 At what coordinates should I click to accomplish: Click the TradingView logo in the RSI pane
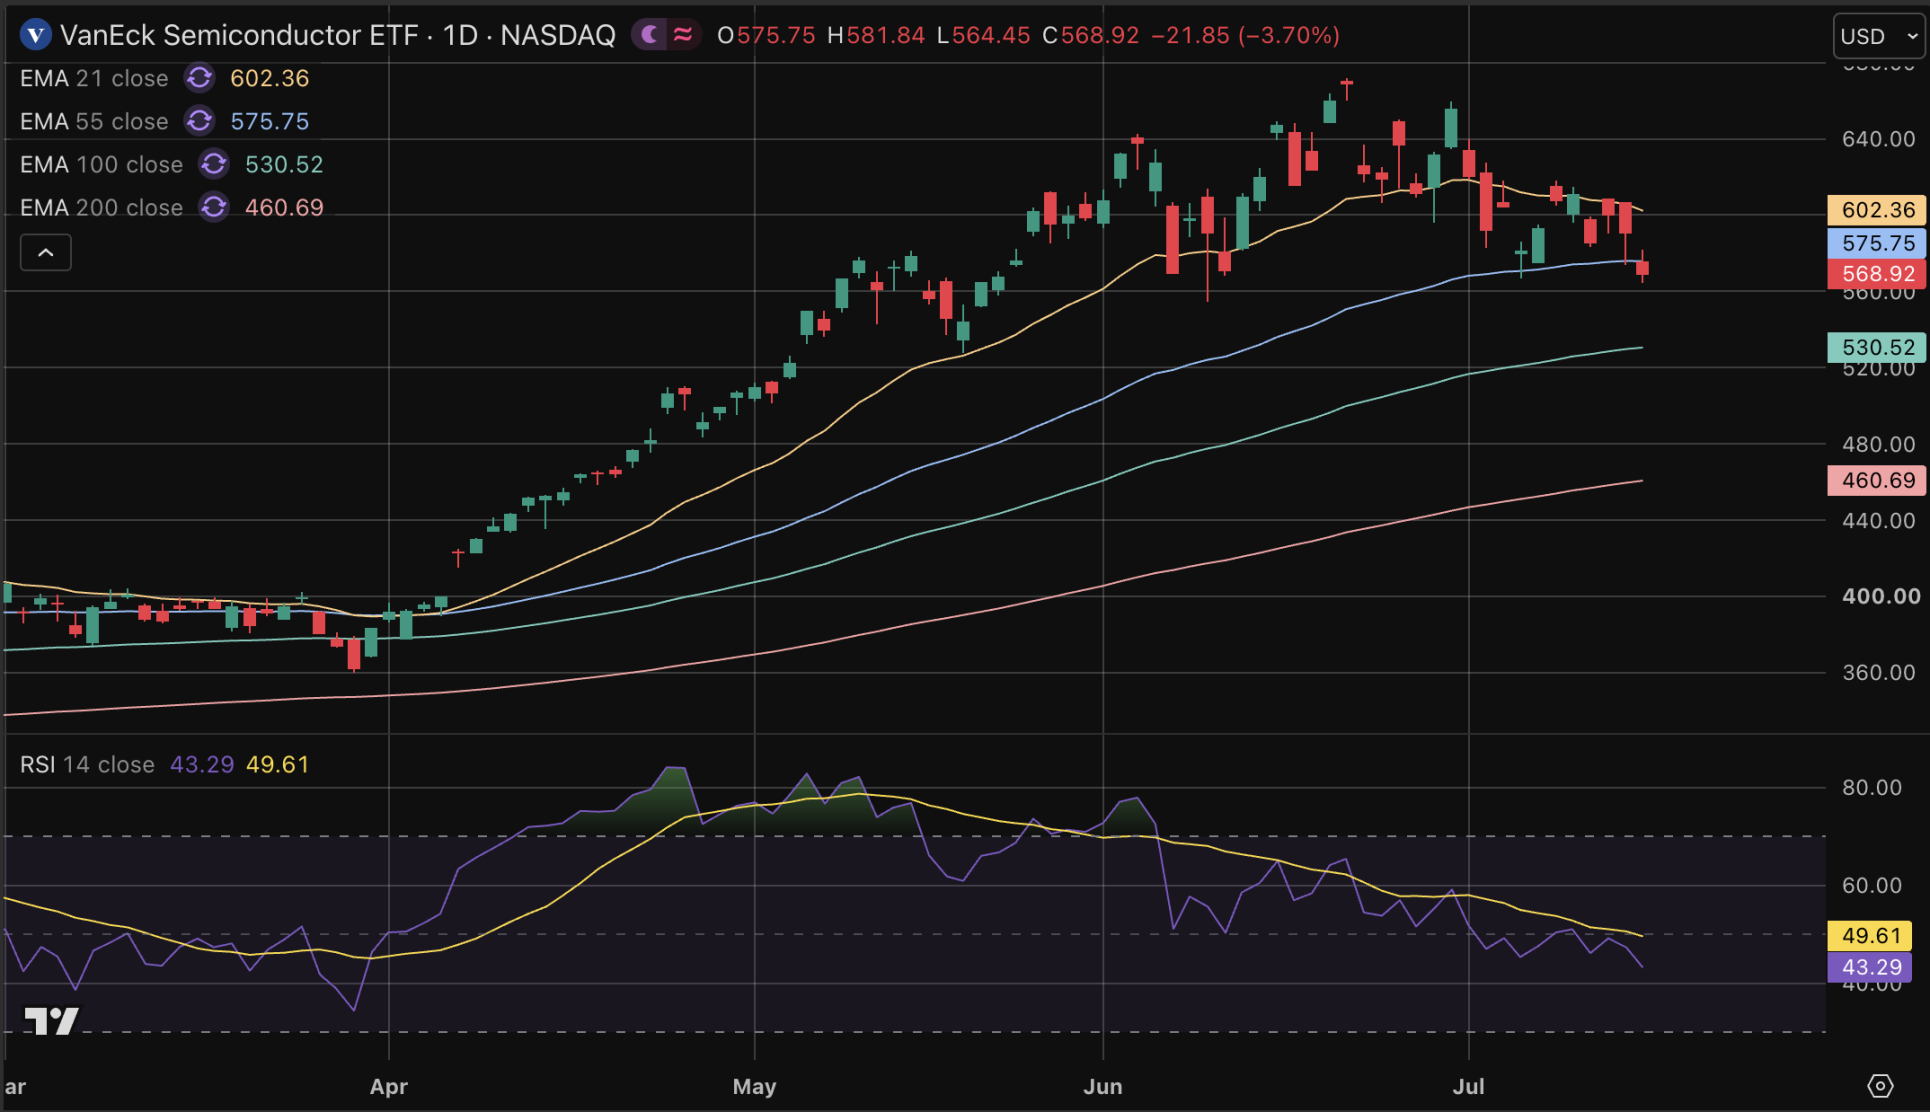pyautogui.click(x=52, y=1020)
